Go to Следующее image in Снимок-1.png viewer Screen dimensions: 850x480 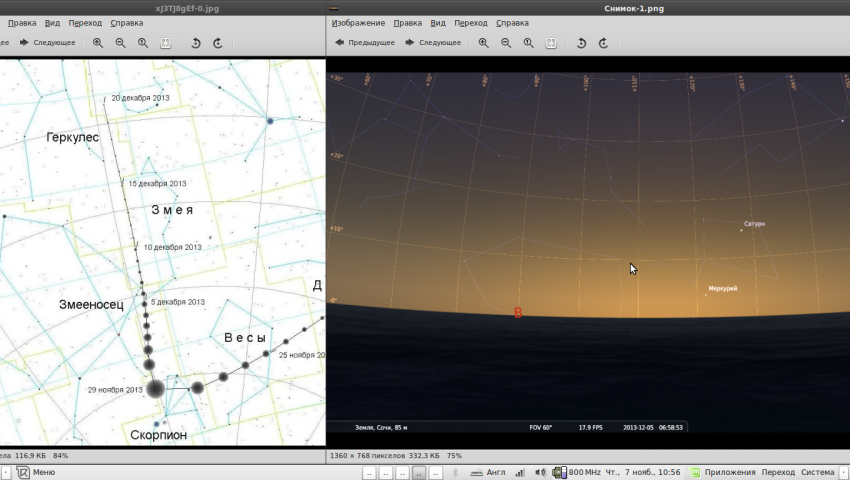[432, 43]
